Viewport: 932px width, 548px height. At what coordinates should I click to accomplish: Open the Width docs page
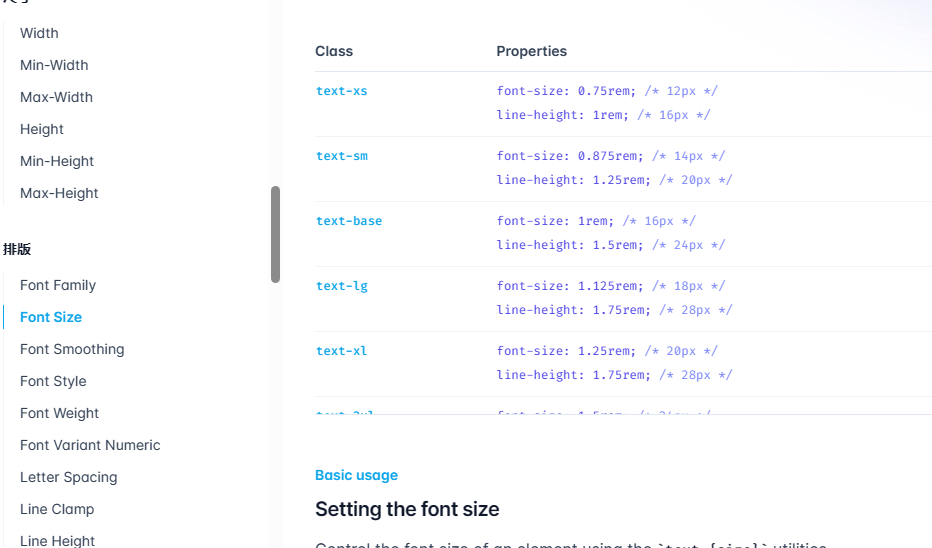click(39, 33)
